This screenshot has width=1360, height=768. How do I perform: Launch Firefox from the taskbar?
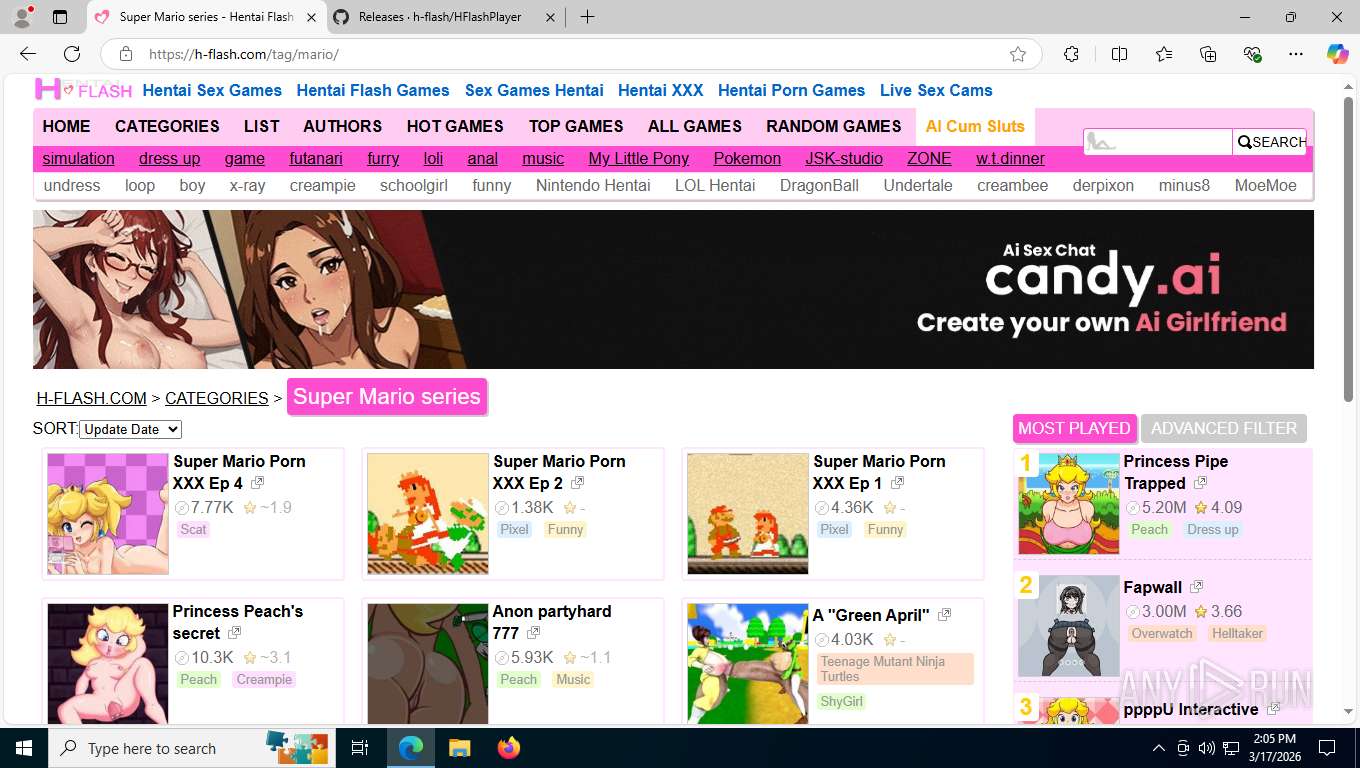509,748
